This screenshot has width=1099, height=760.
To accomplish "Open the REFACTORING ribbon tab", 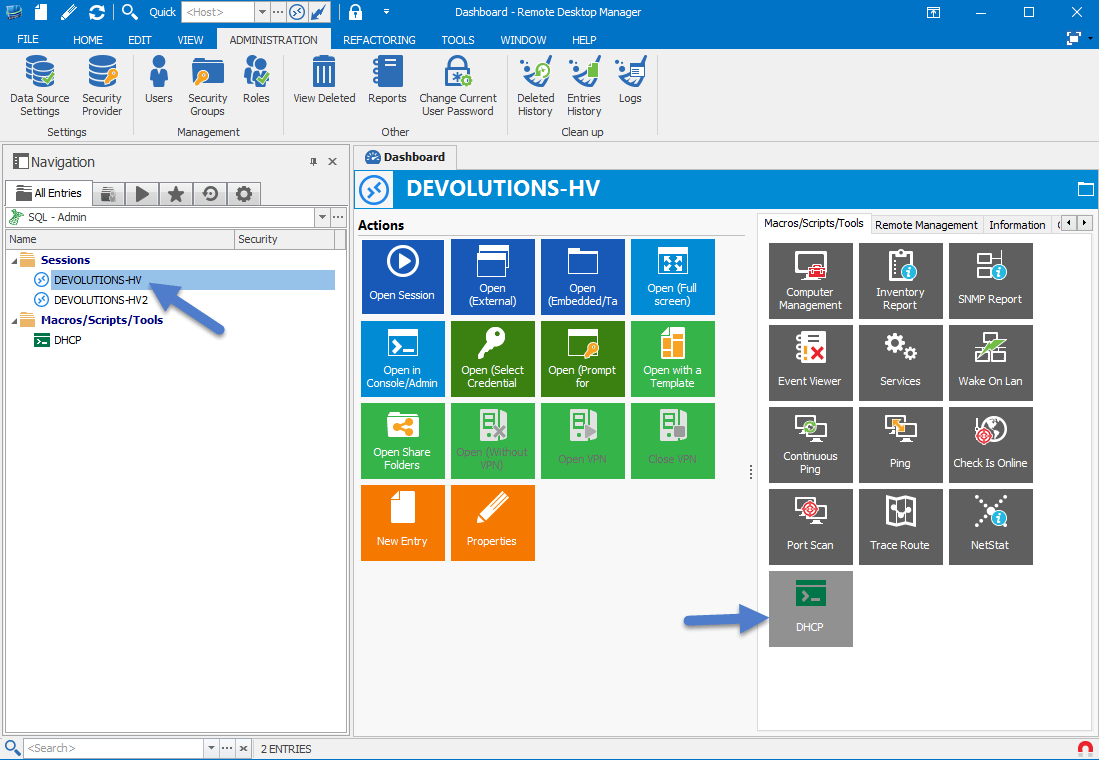I will [x=379, y=40].
